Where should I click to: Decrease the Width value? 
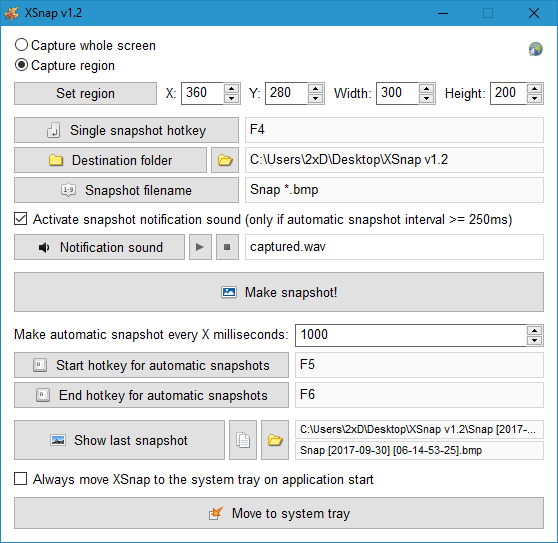click(x=427, y=99)
